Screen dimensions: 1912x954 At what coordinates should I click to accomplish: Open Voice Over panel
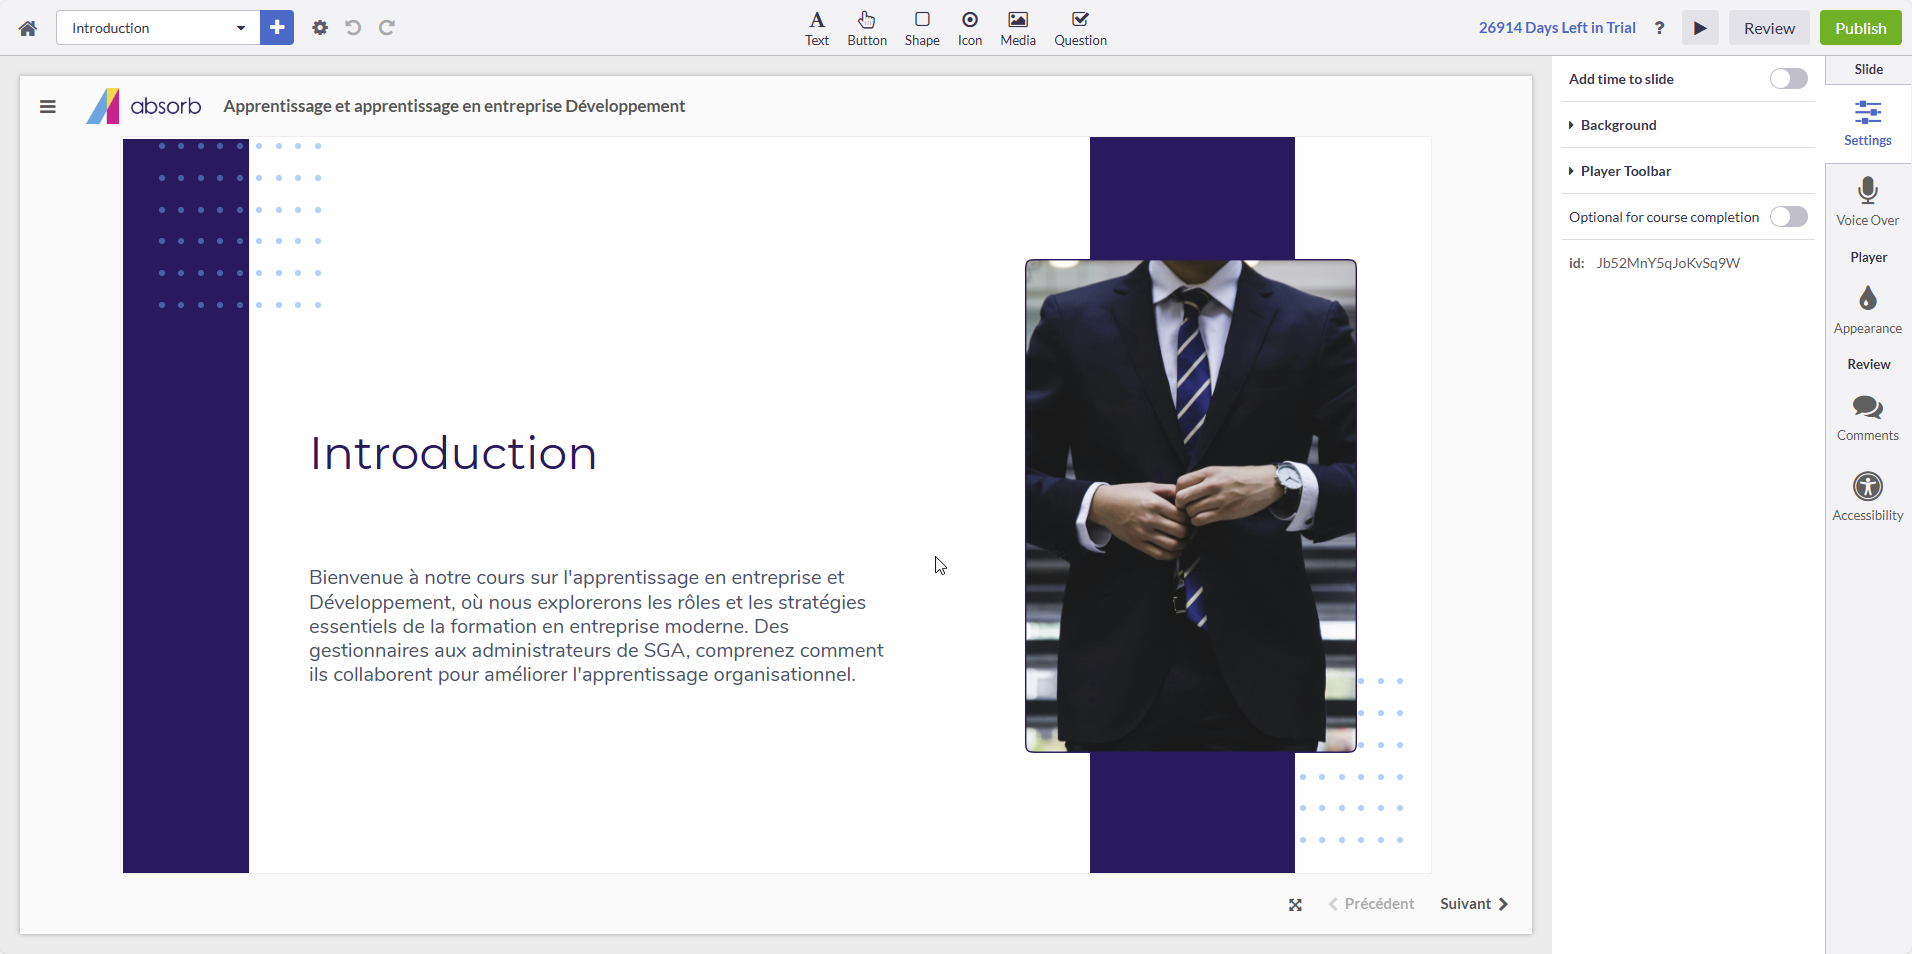[1867, 201]
